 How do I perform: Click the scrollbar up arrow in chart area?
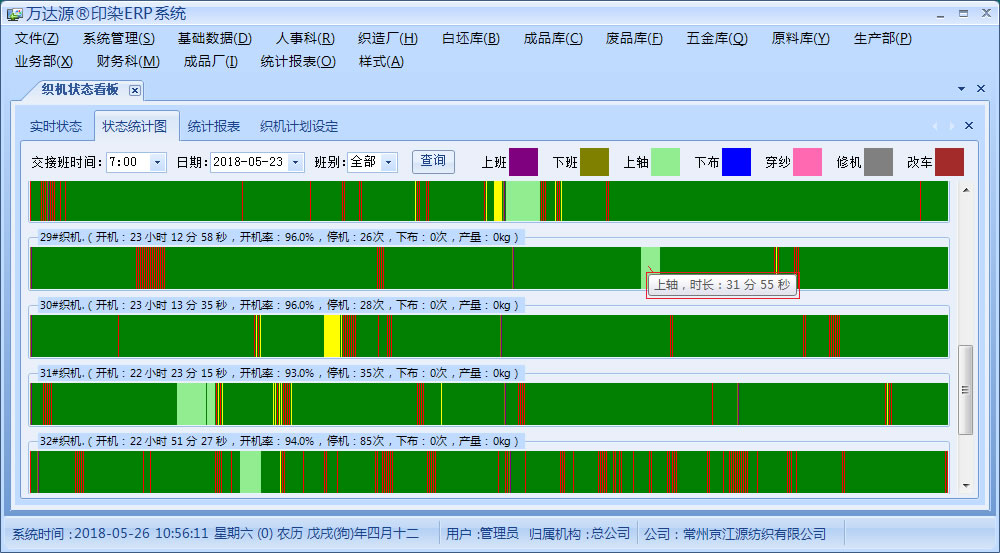pyautogui.click(x=965, y=191)
